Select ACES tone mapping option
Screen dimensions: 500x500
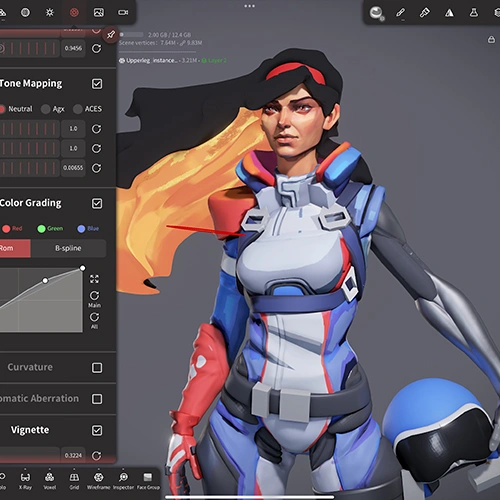pyautogui.click(x=88, y=109)
